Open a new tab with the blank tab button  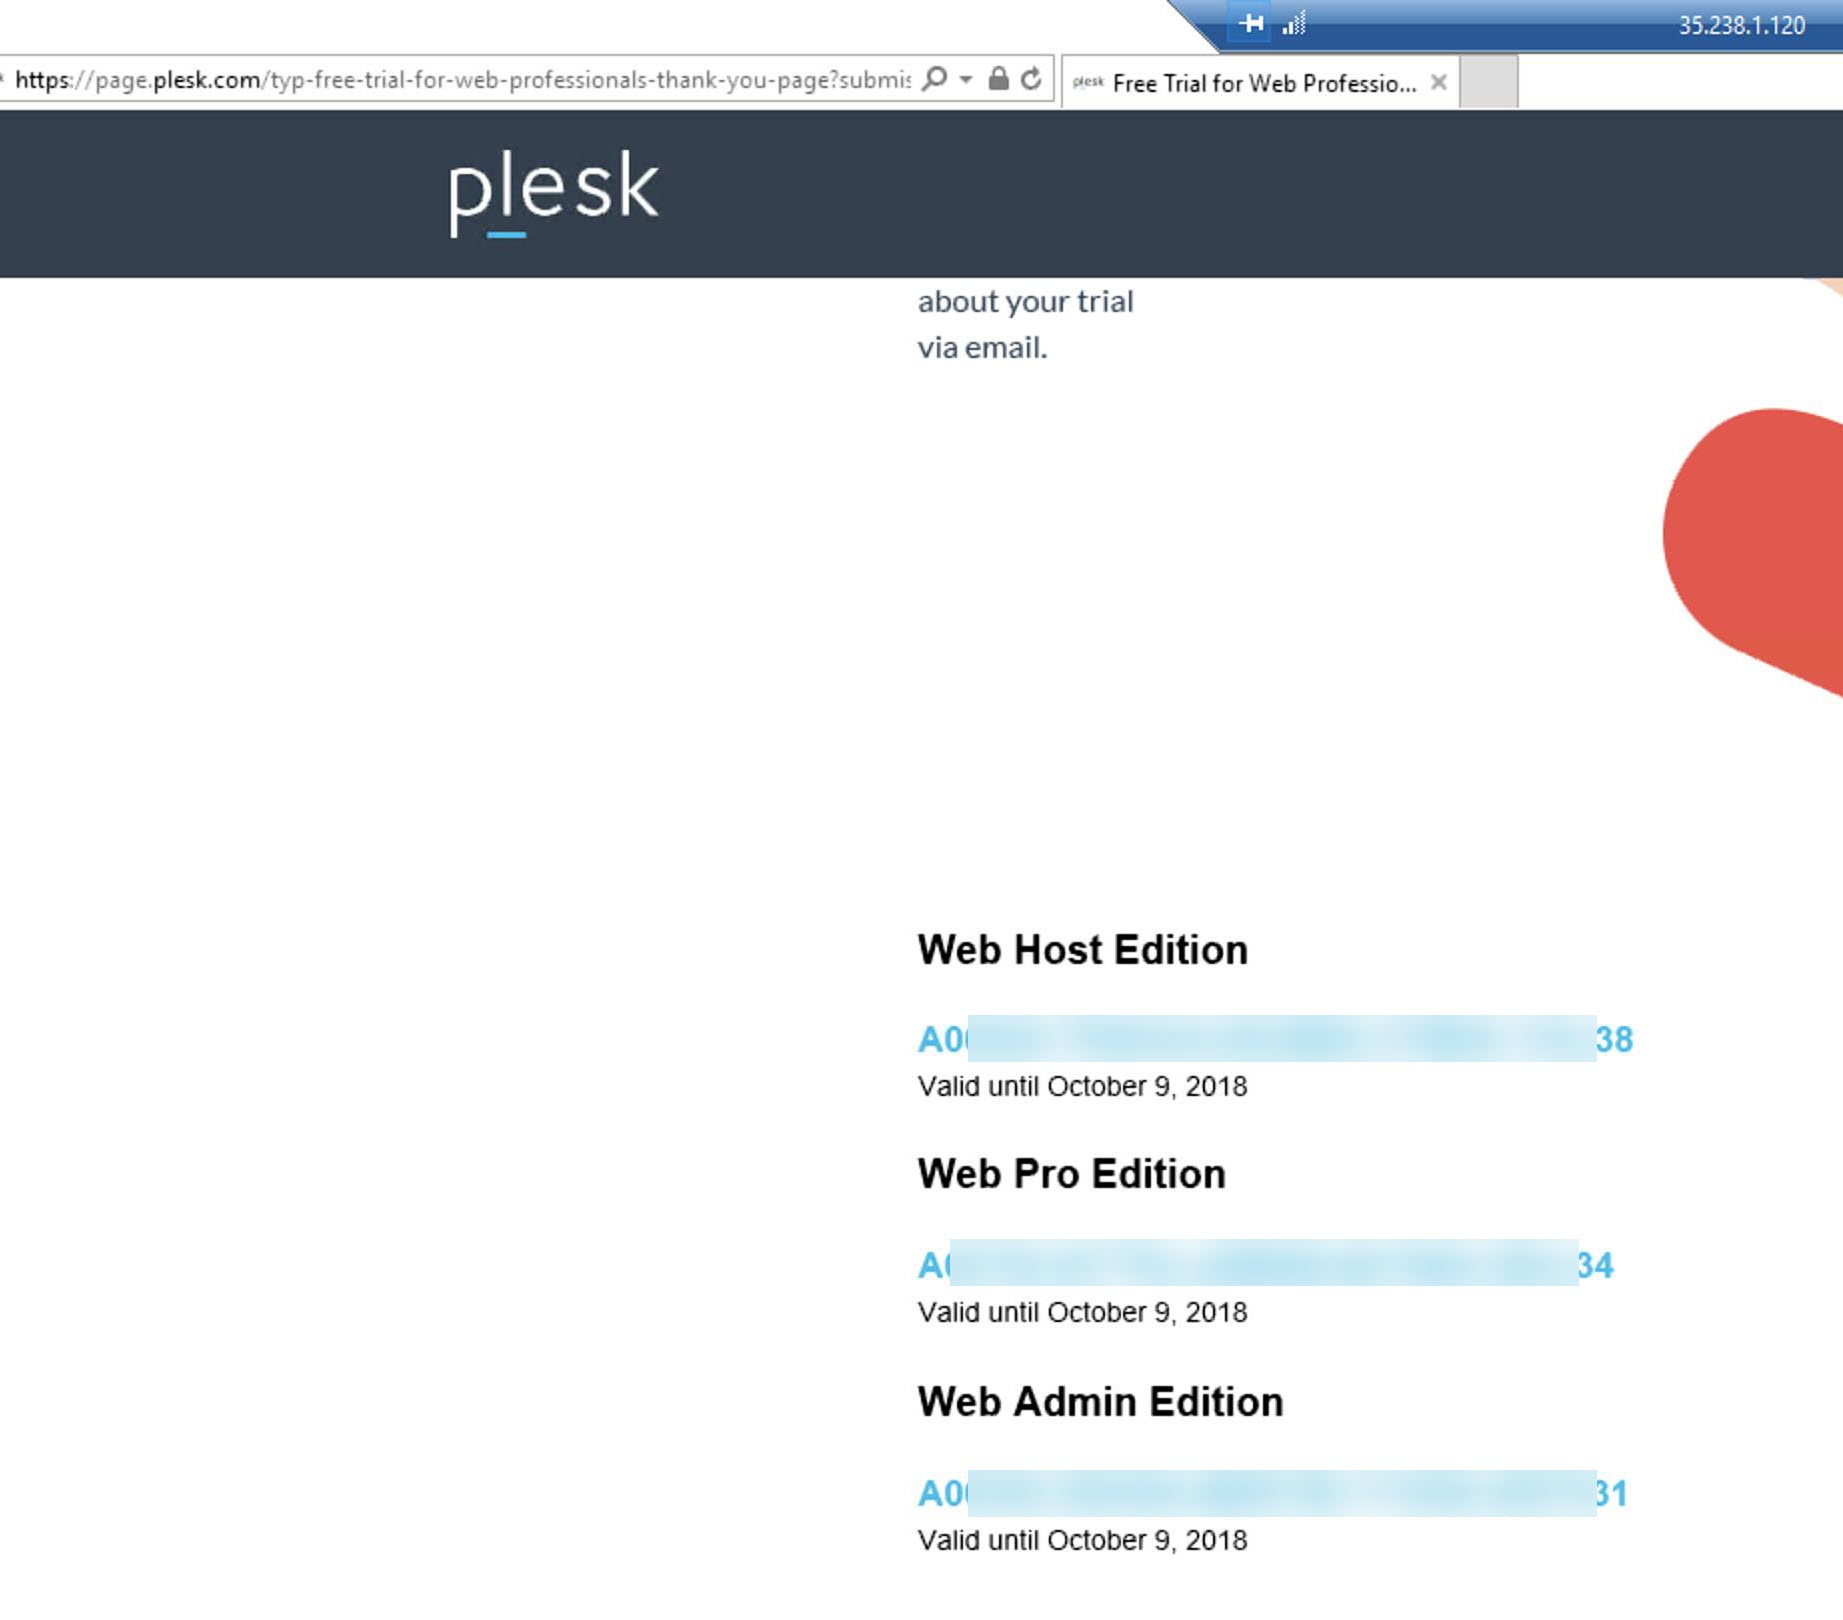coord(1488,83)
